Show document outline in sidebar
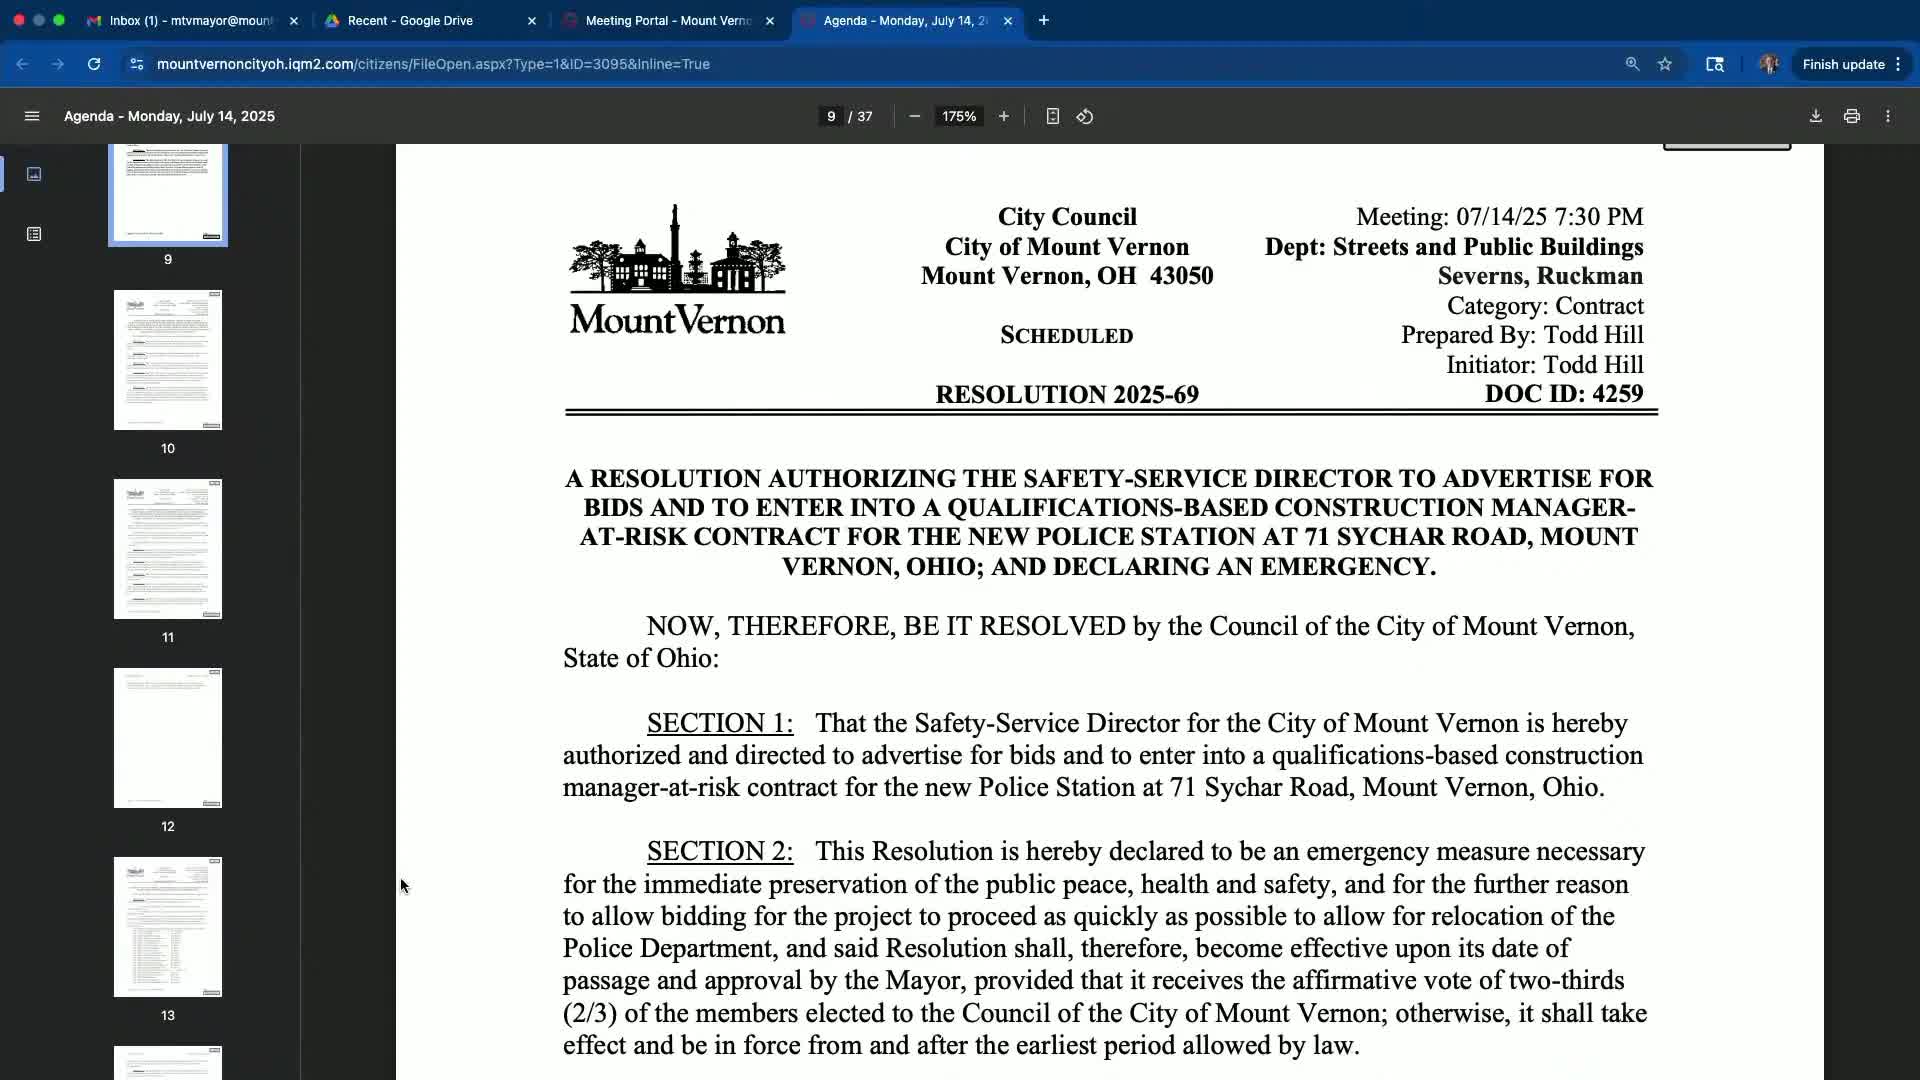1920x1080 pixels. (x=34, y=234)
